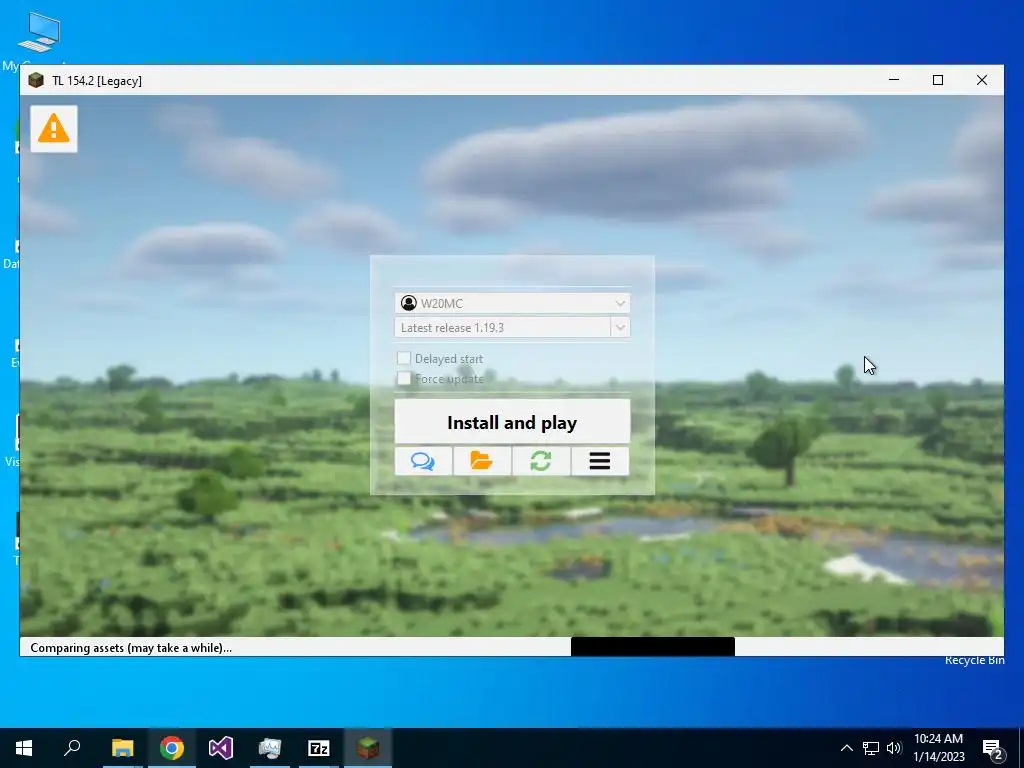1024x768 pixels.
Task: Click the green refresh arrows button
Action: 541,461
